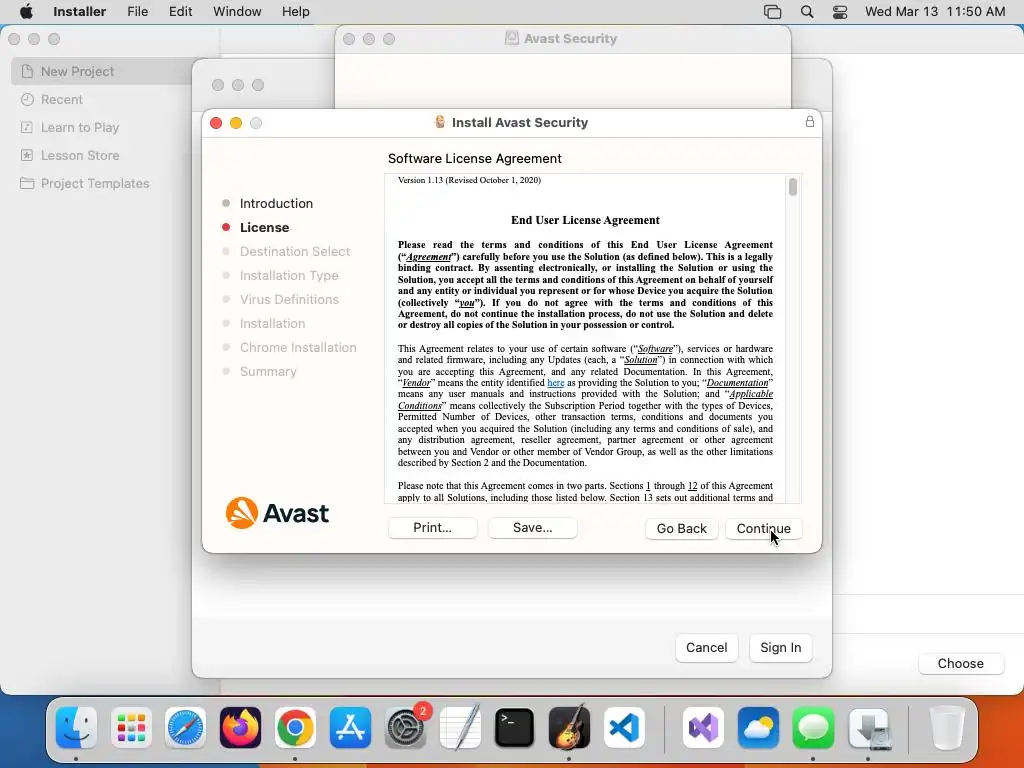Viewport: 1024px width, 768px height.
Task: Continue to the next installer step
Action: pyautogui.click(x=763, y=528)
